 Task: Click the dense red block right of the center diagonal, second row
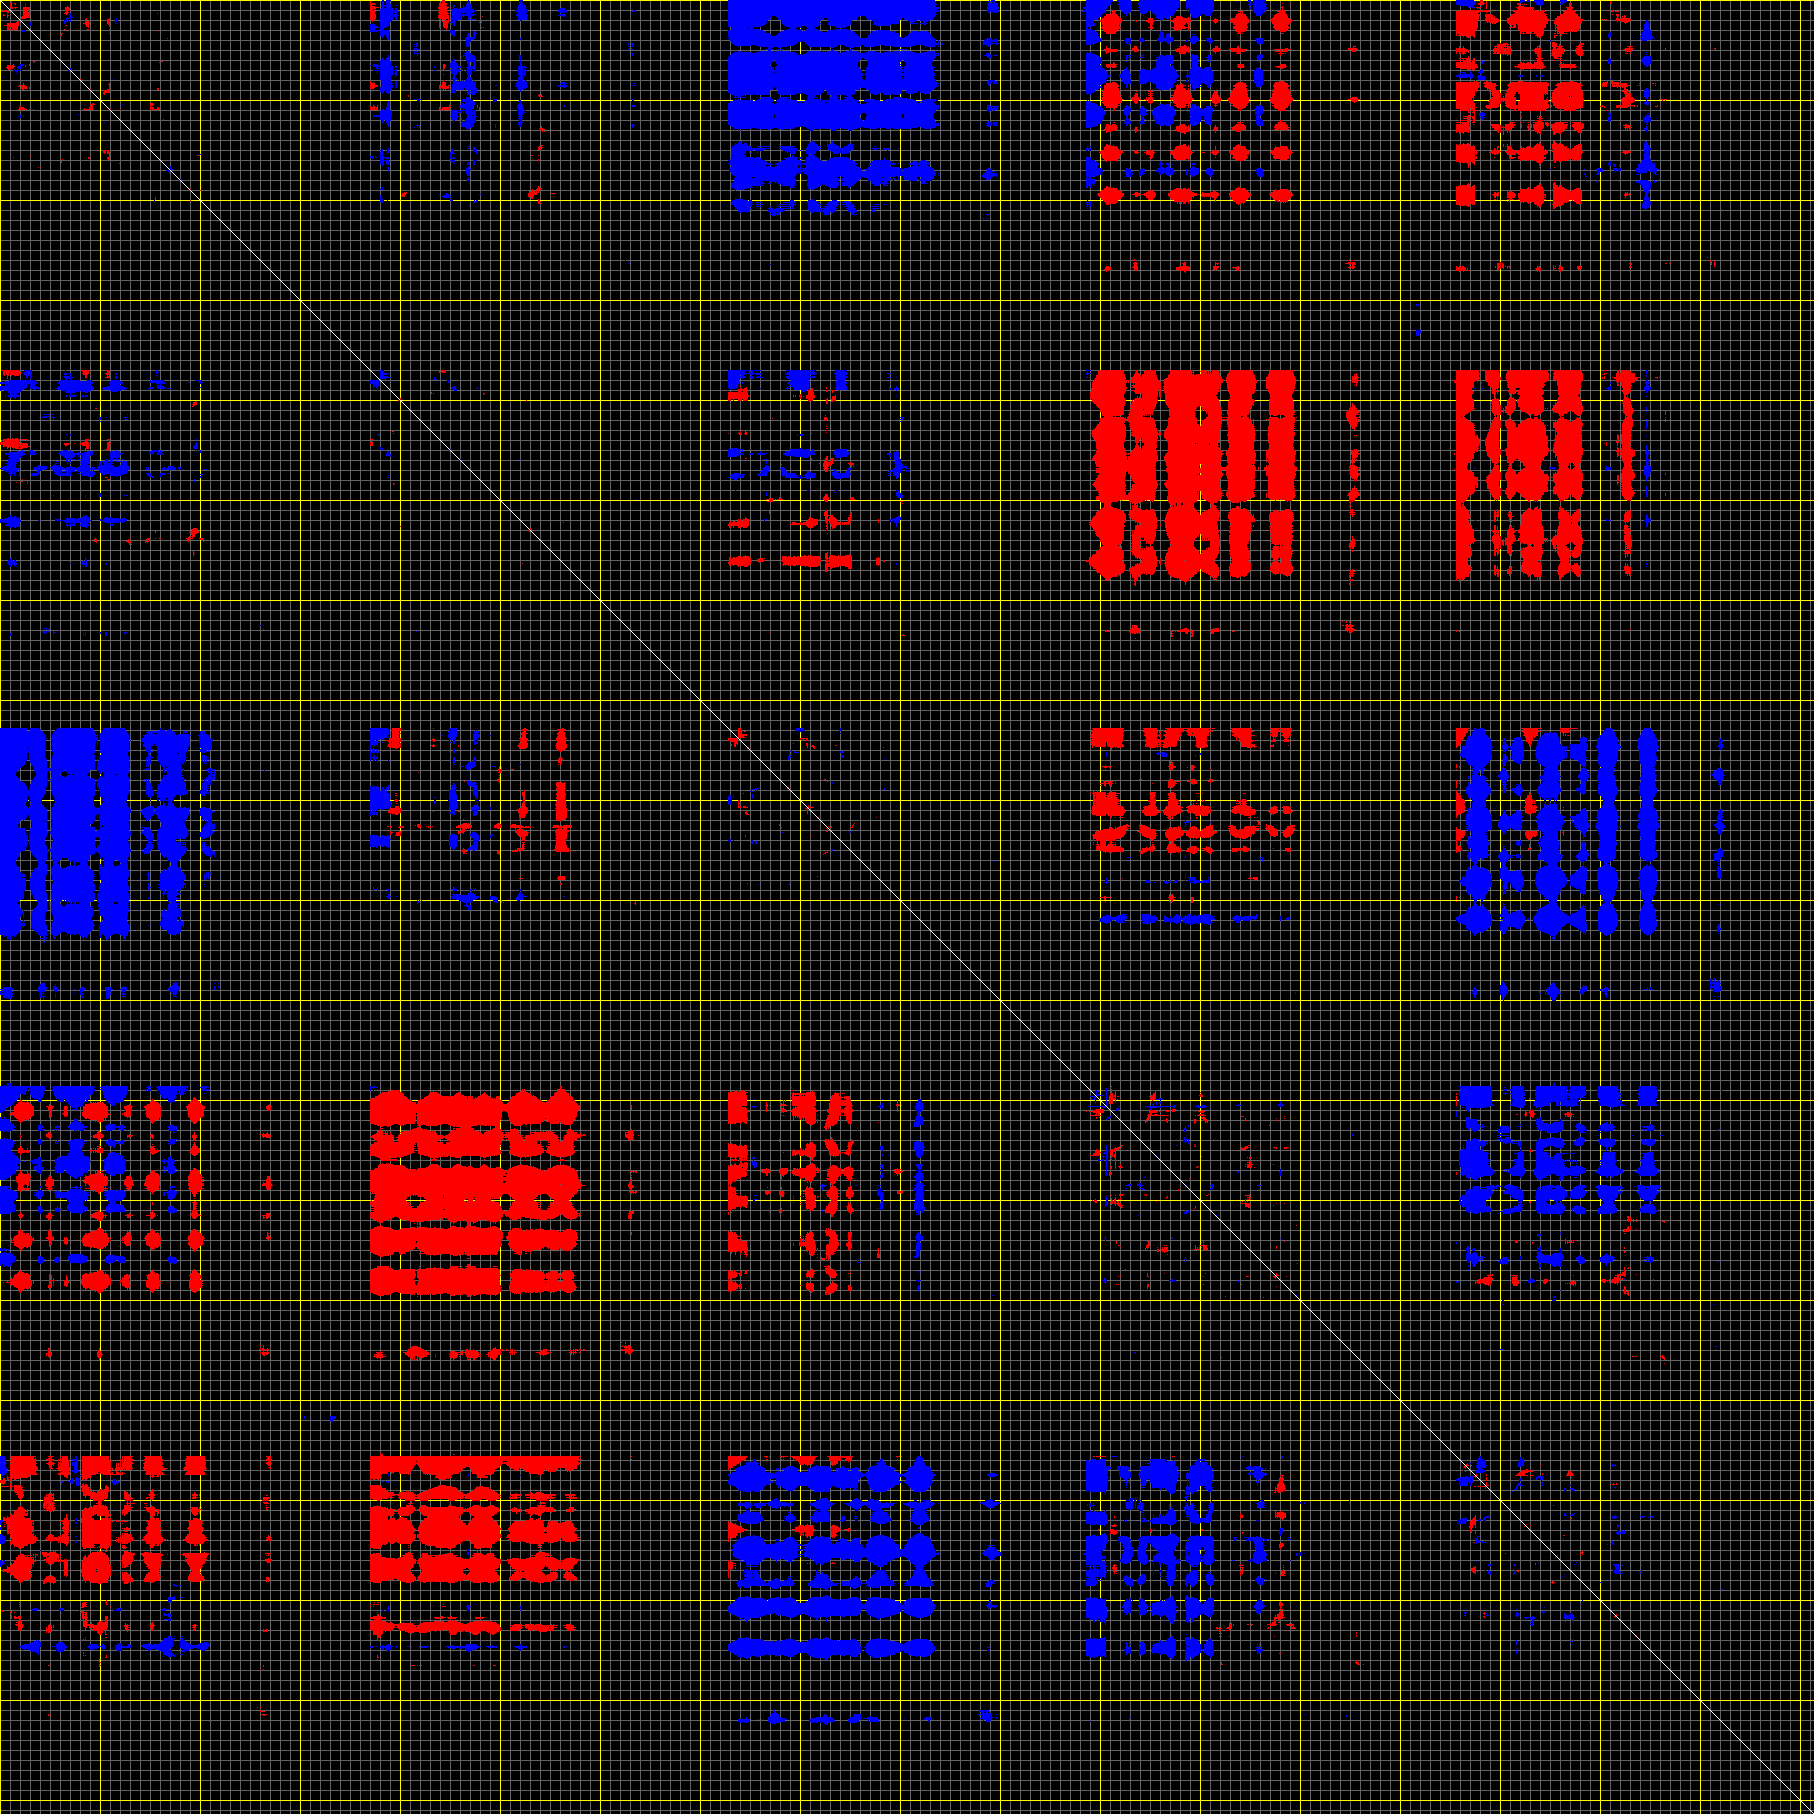tap(1192, 474)
